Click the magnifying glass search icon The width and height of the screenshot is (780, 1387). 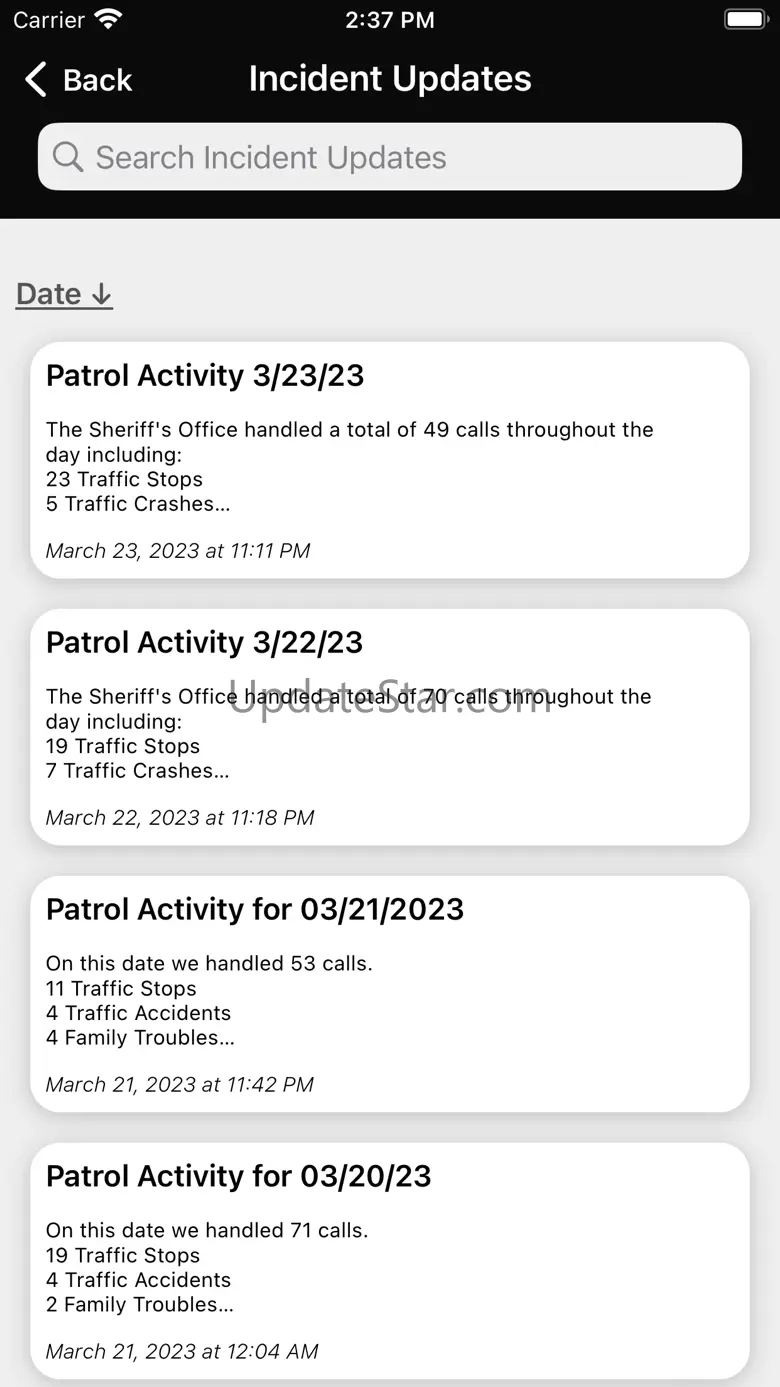(67, 157)
